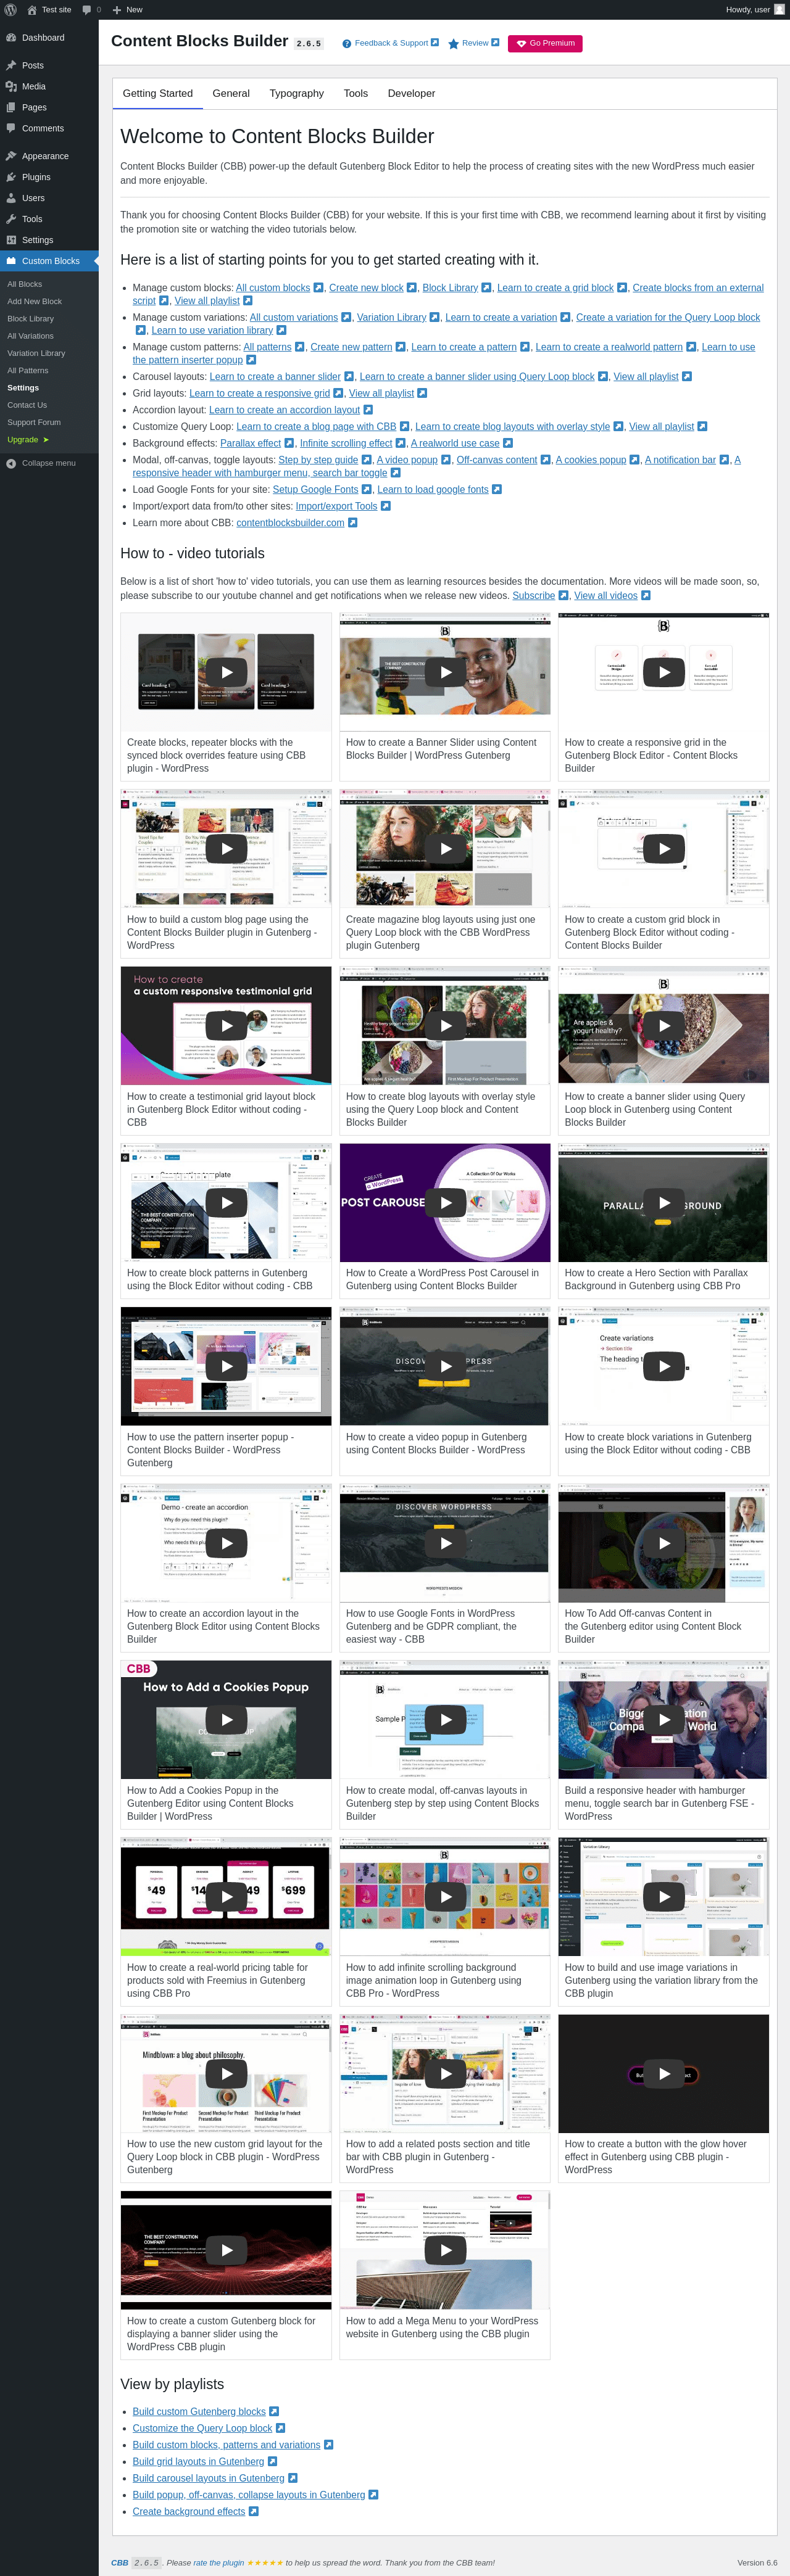790x2576 pixels.
Task: Play the Banner Slider video tutorial
Action: click(x=445, y=672)
